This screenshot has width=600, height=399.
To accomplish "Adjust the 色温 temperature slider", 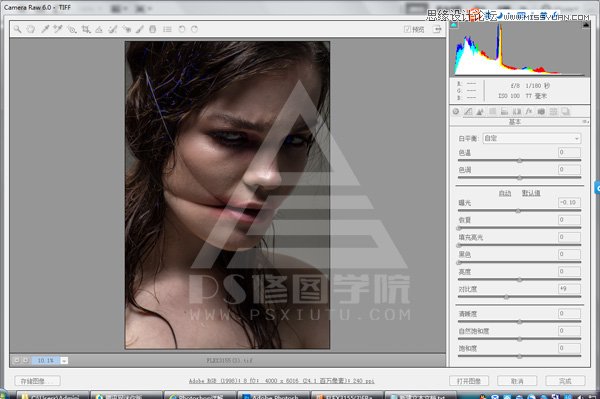I will (x=520, y=160).
